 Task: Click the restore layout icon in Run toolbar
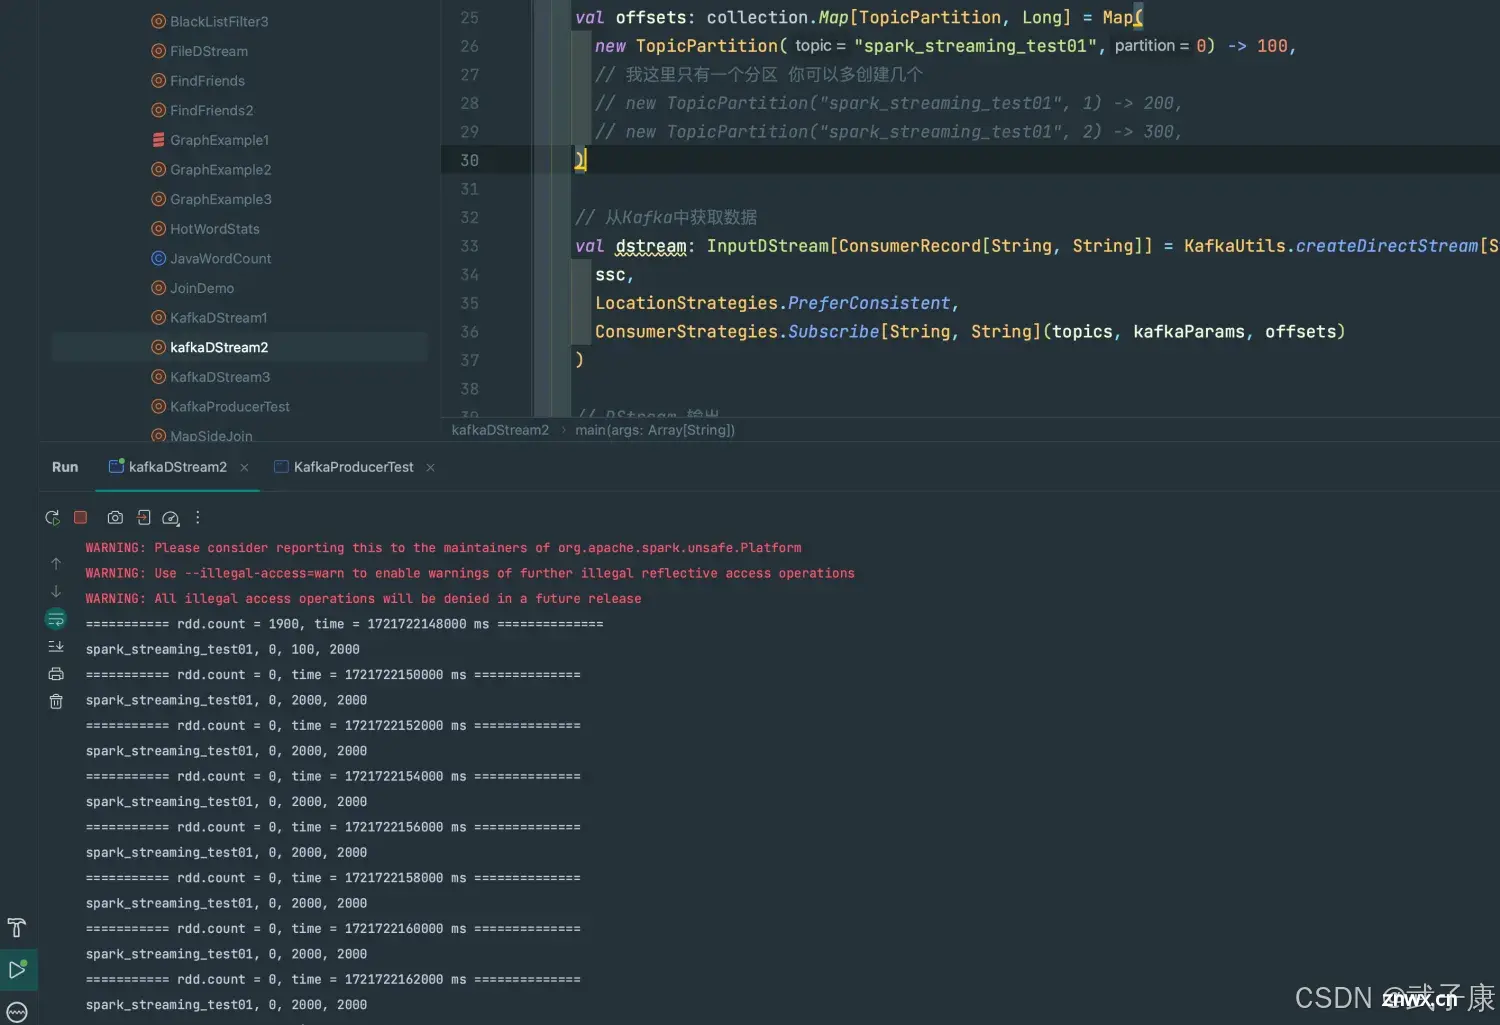143,518
